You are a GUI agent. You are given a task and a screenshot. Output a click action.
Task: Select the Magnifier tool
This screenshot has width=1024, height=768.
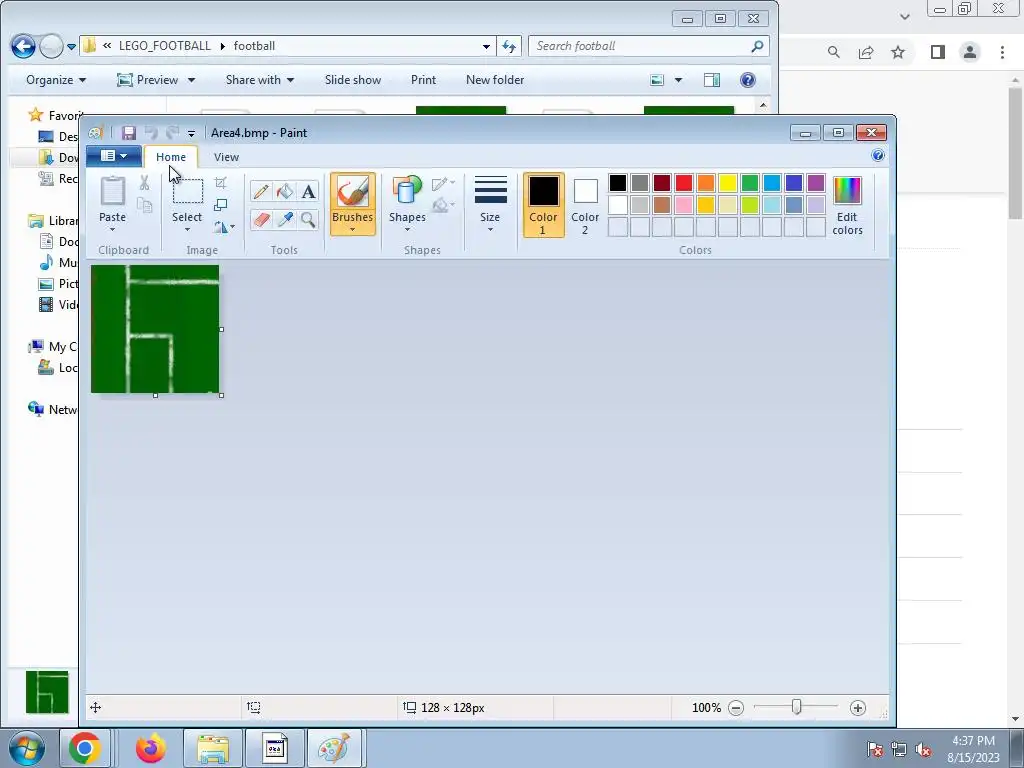308,219
